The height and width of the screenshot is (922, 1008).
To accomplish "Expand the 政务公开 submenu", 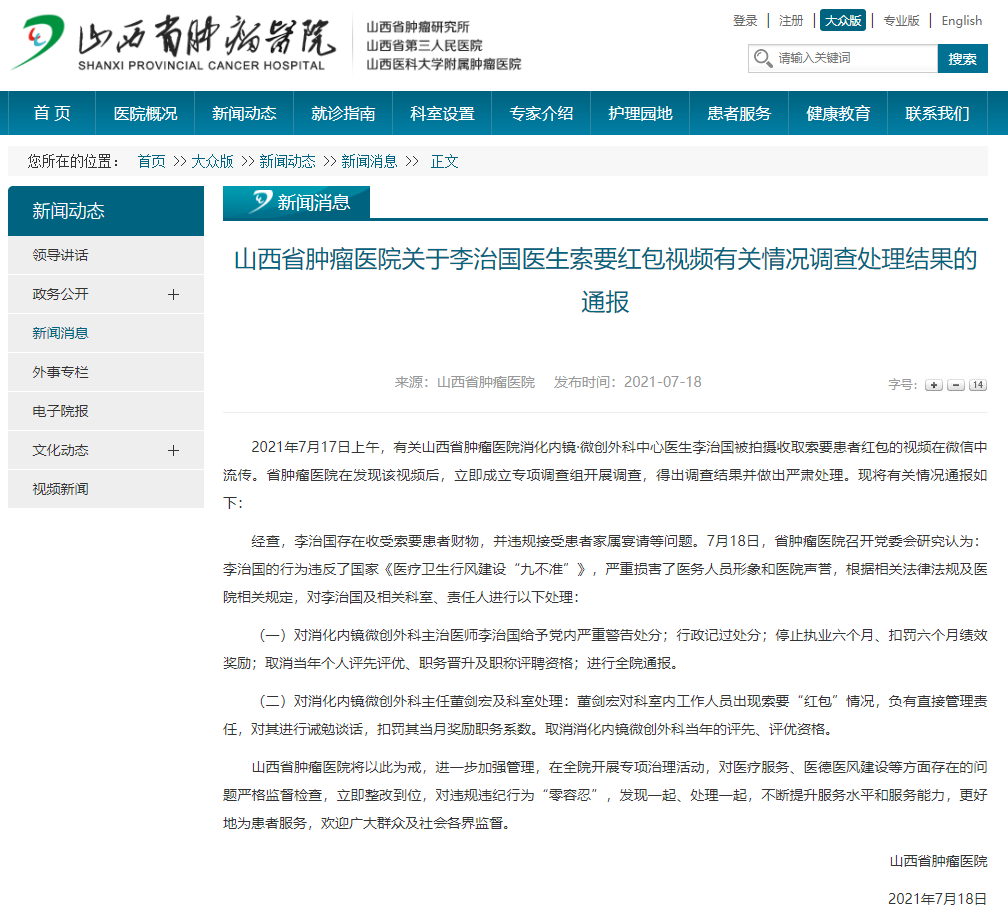I will coord(173,294).
